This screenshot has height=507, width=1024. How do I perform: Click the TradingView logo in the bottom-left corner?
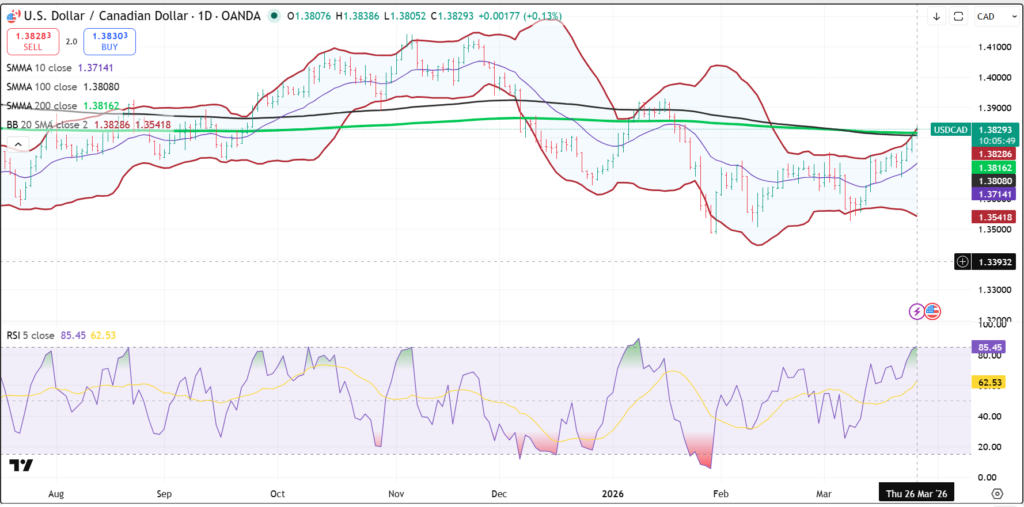pos(20,466)
